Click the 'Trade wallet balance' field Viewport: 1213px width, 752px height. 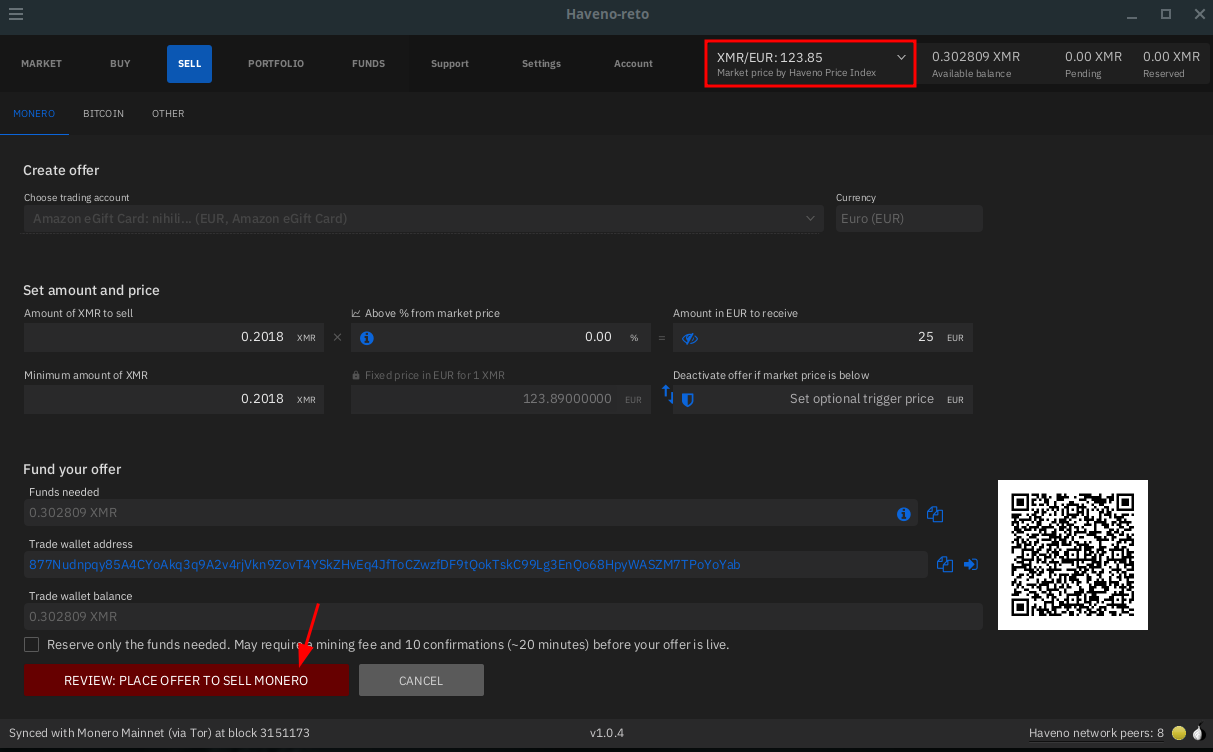pyautogui.click(x=503, y=617)
